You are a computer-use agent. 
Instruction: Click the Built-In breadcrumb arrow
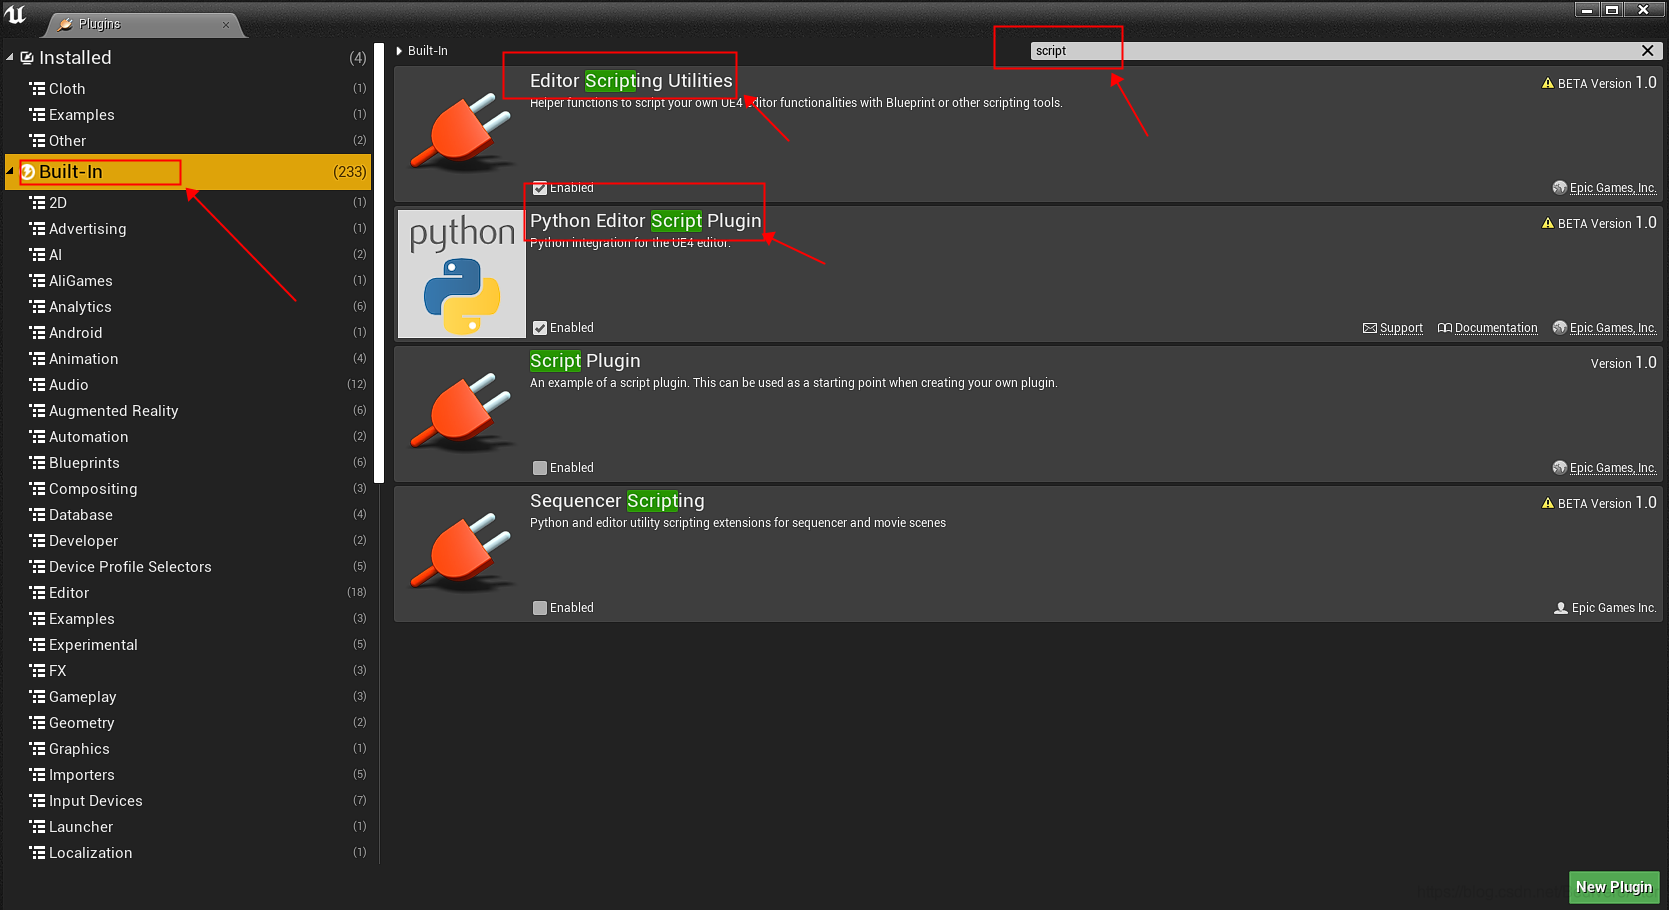click(x=400, y=51)
